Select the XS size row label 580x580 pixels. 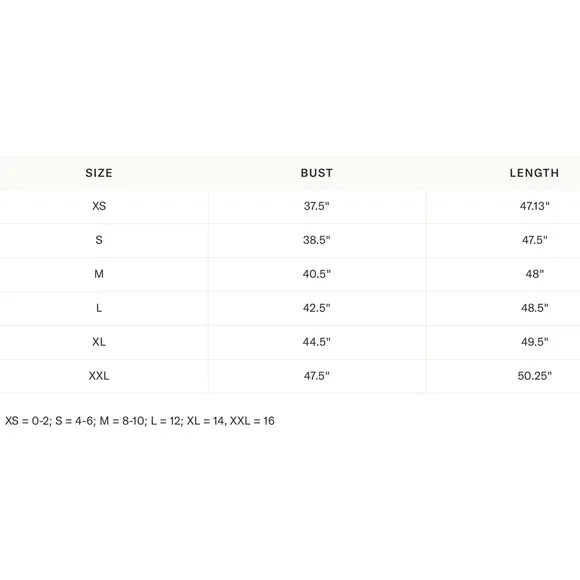99,206
